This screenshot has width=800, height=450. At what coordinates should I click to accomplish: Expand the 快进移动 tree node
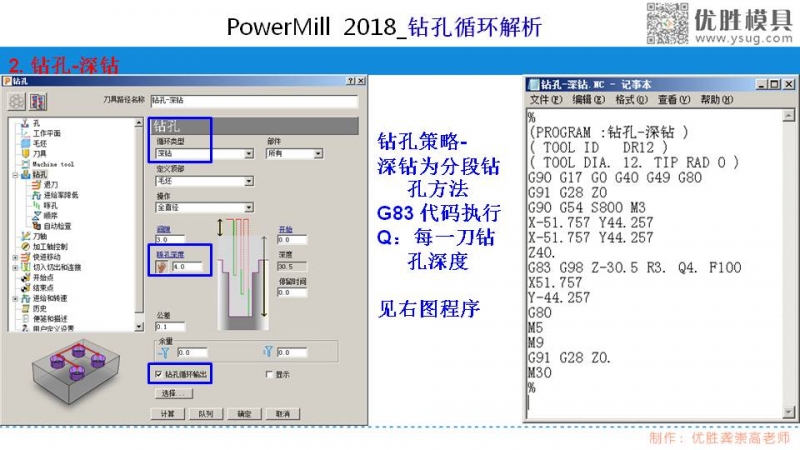pos(15,257)
